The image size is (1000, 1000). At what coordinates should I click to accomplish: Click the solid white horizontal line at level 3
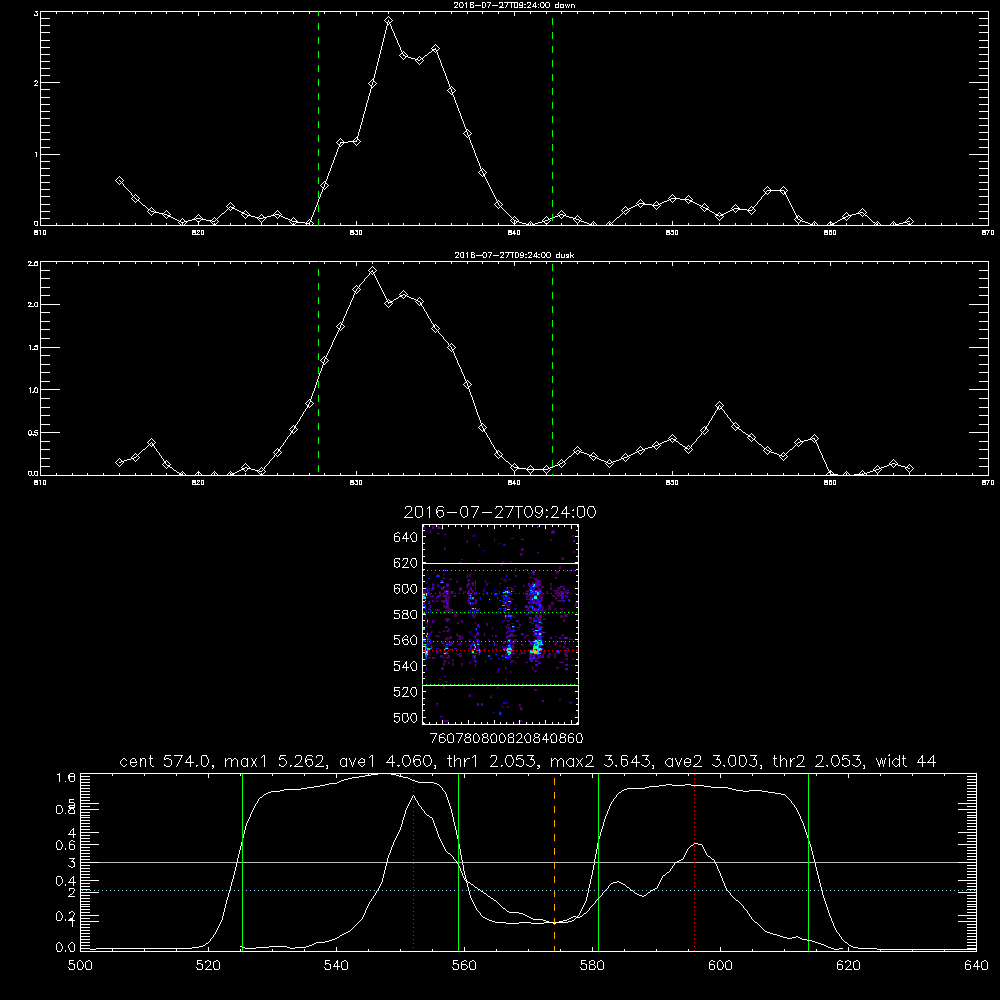pyautogui.click(x=529, y=862)
